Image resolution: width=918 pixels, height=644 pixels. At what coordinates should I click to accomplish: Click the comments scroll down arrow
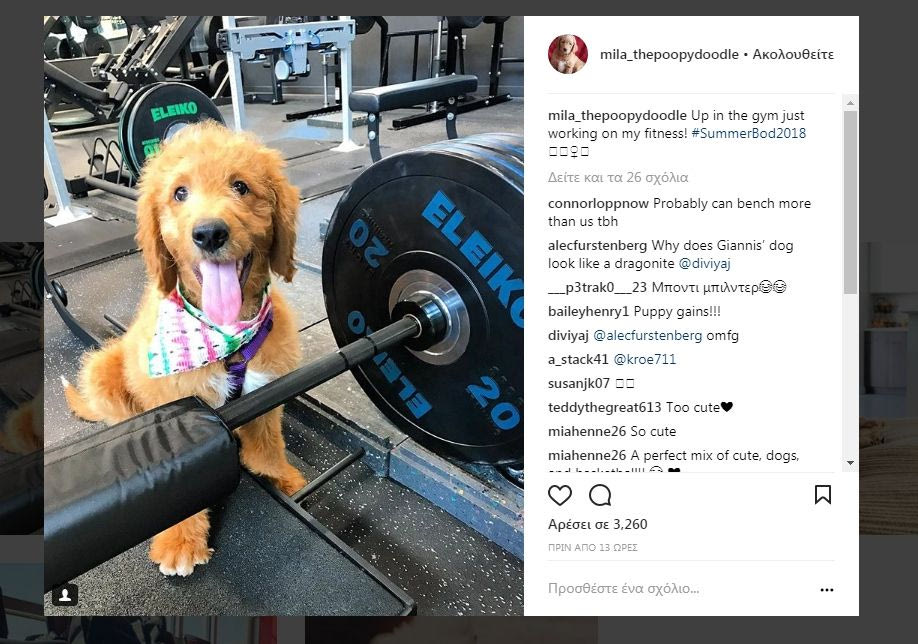click(x=850, y=463)
